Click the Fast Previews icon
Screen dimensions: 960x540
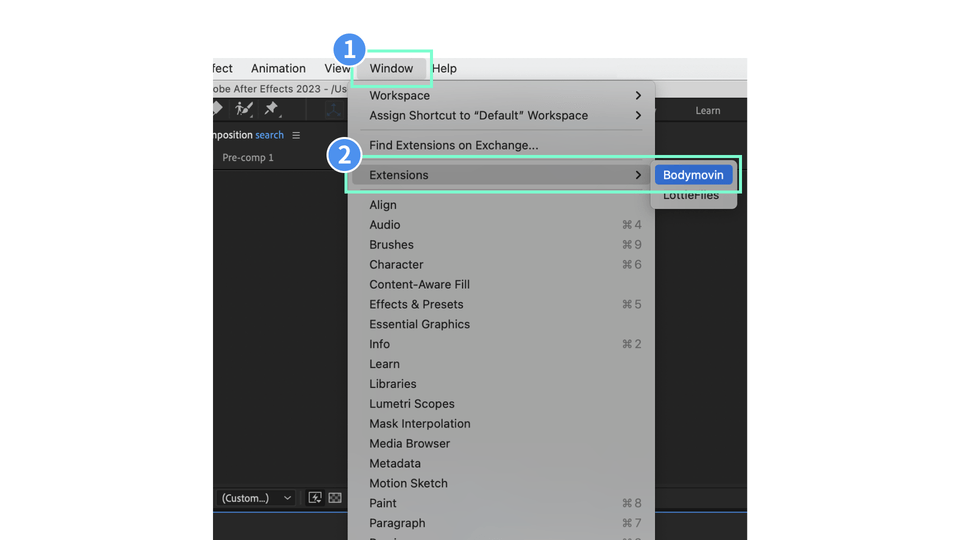click(315, 498)
